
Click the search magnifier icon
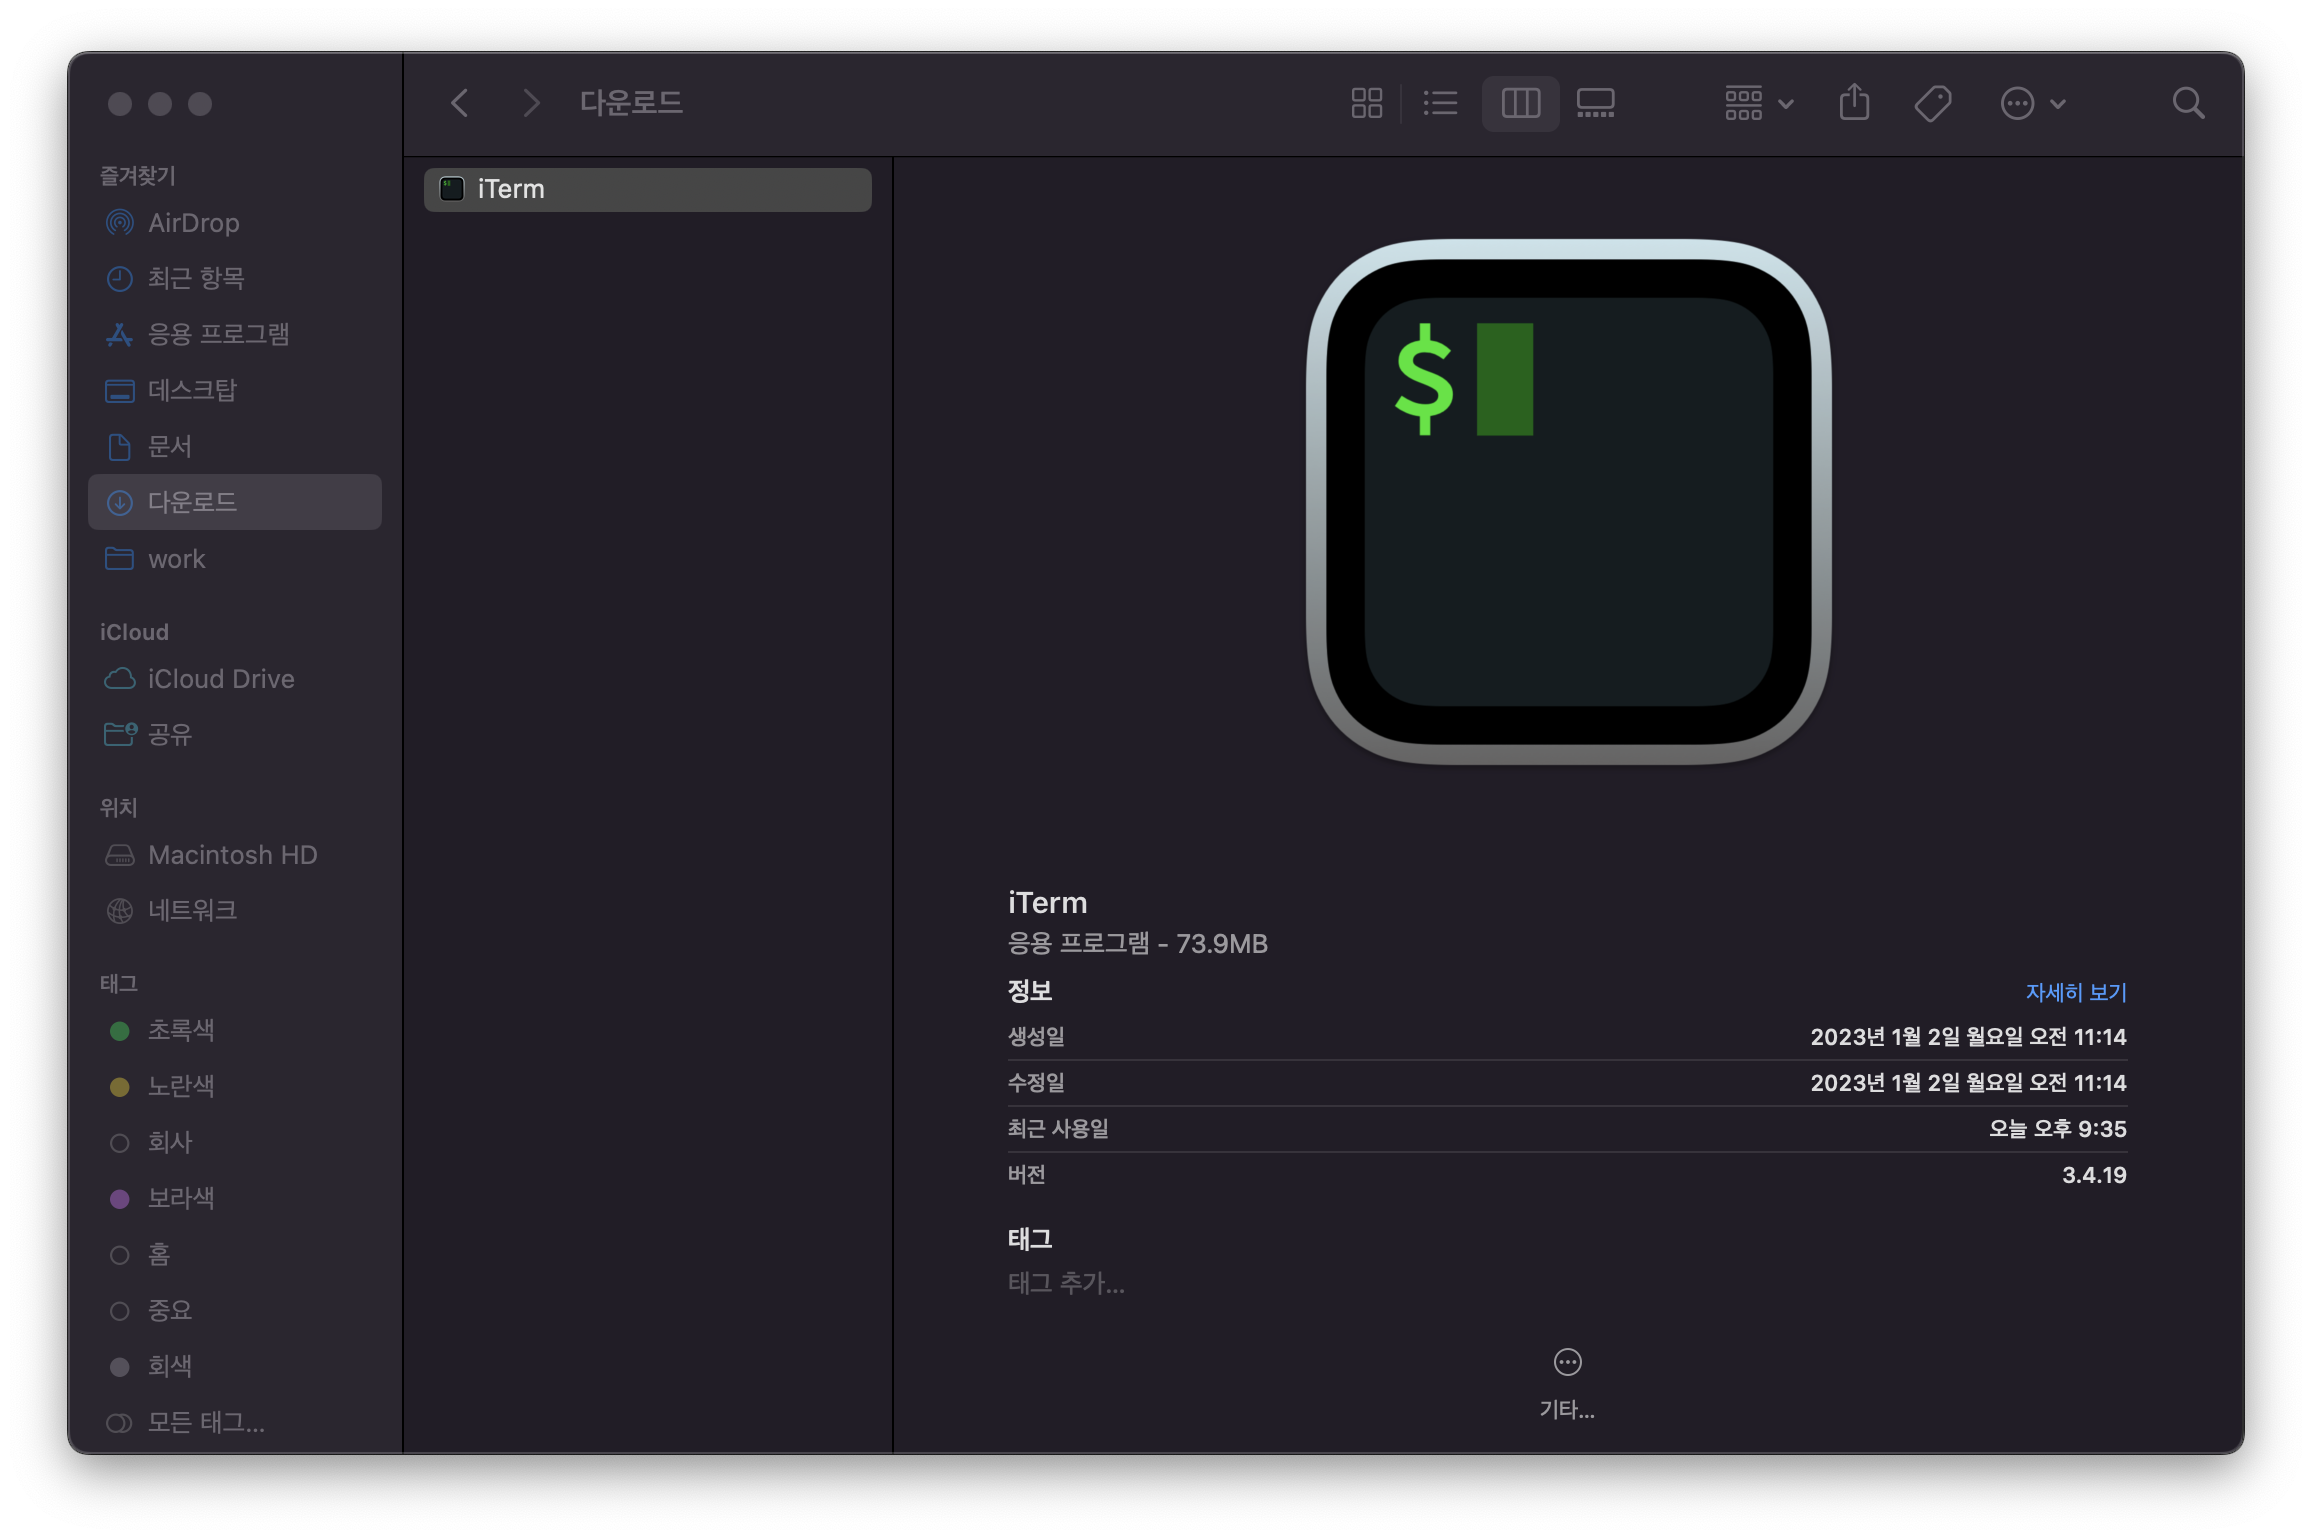2188,103
